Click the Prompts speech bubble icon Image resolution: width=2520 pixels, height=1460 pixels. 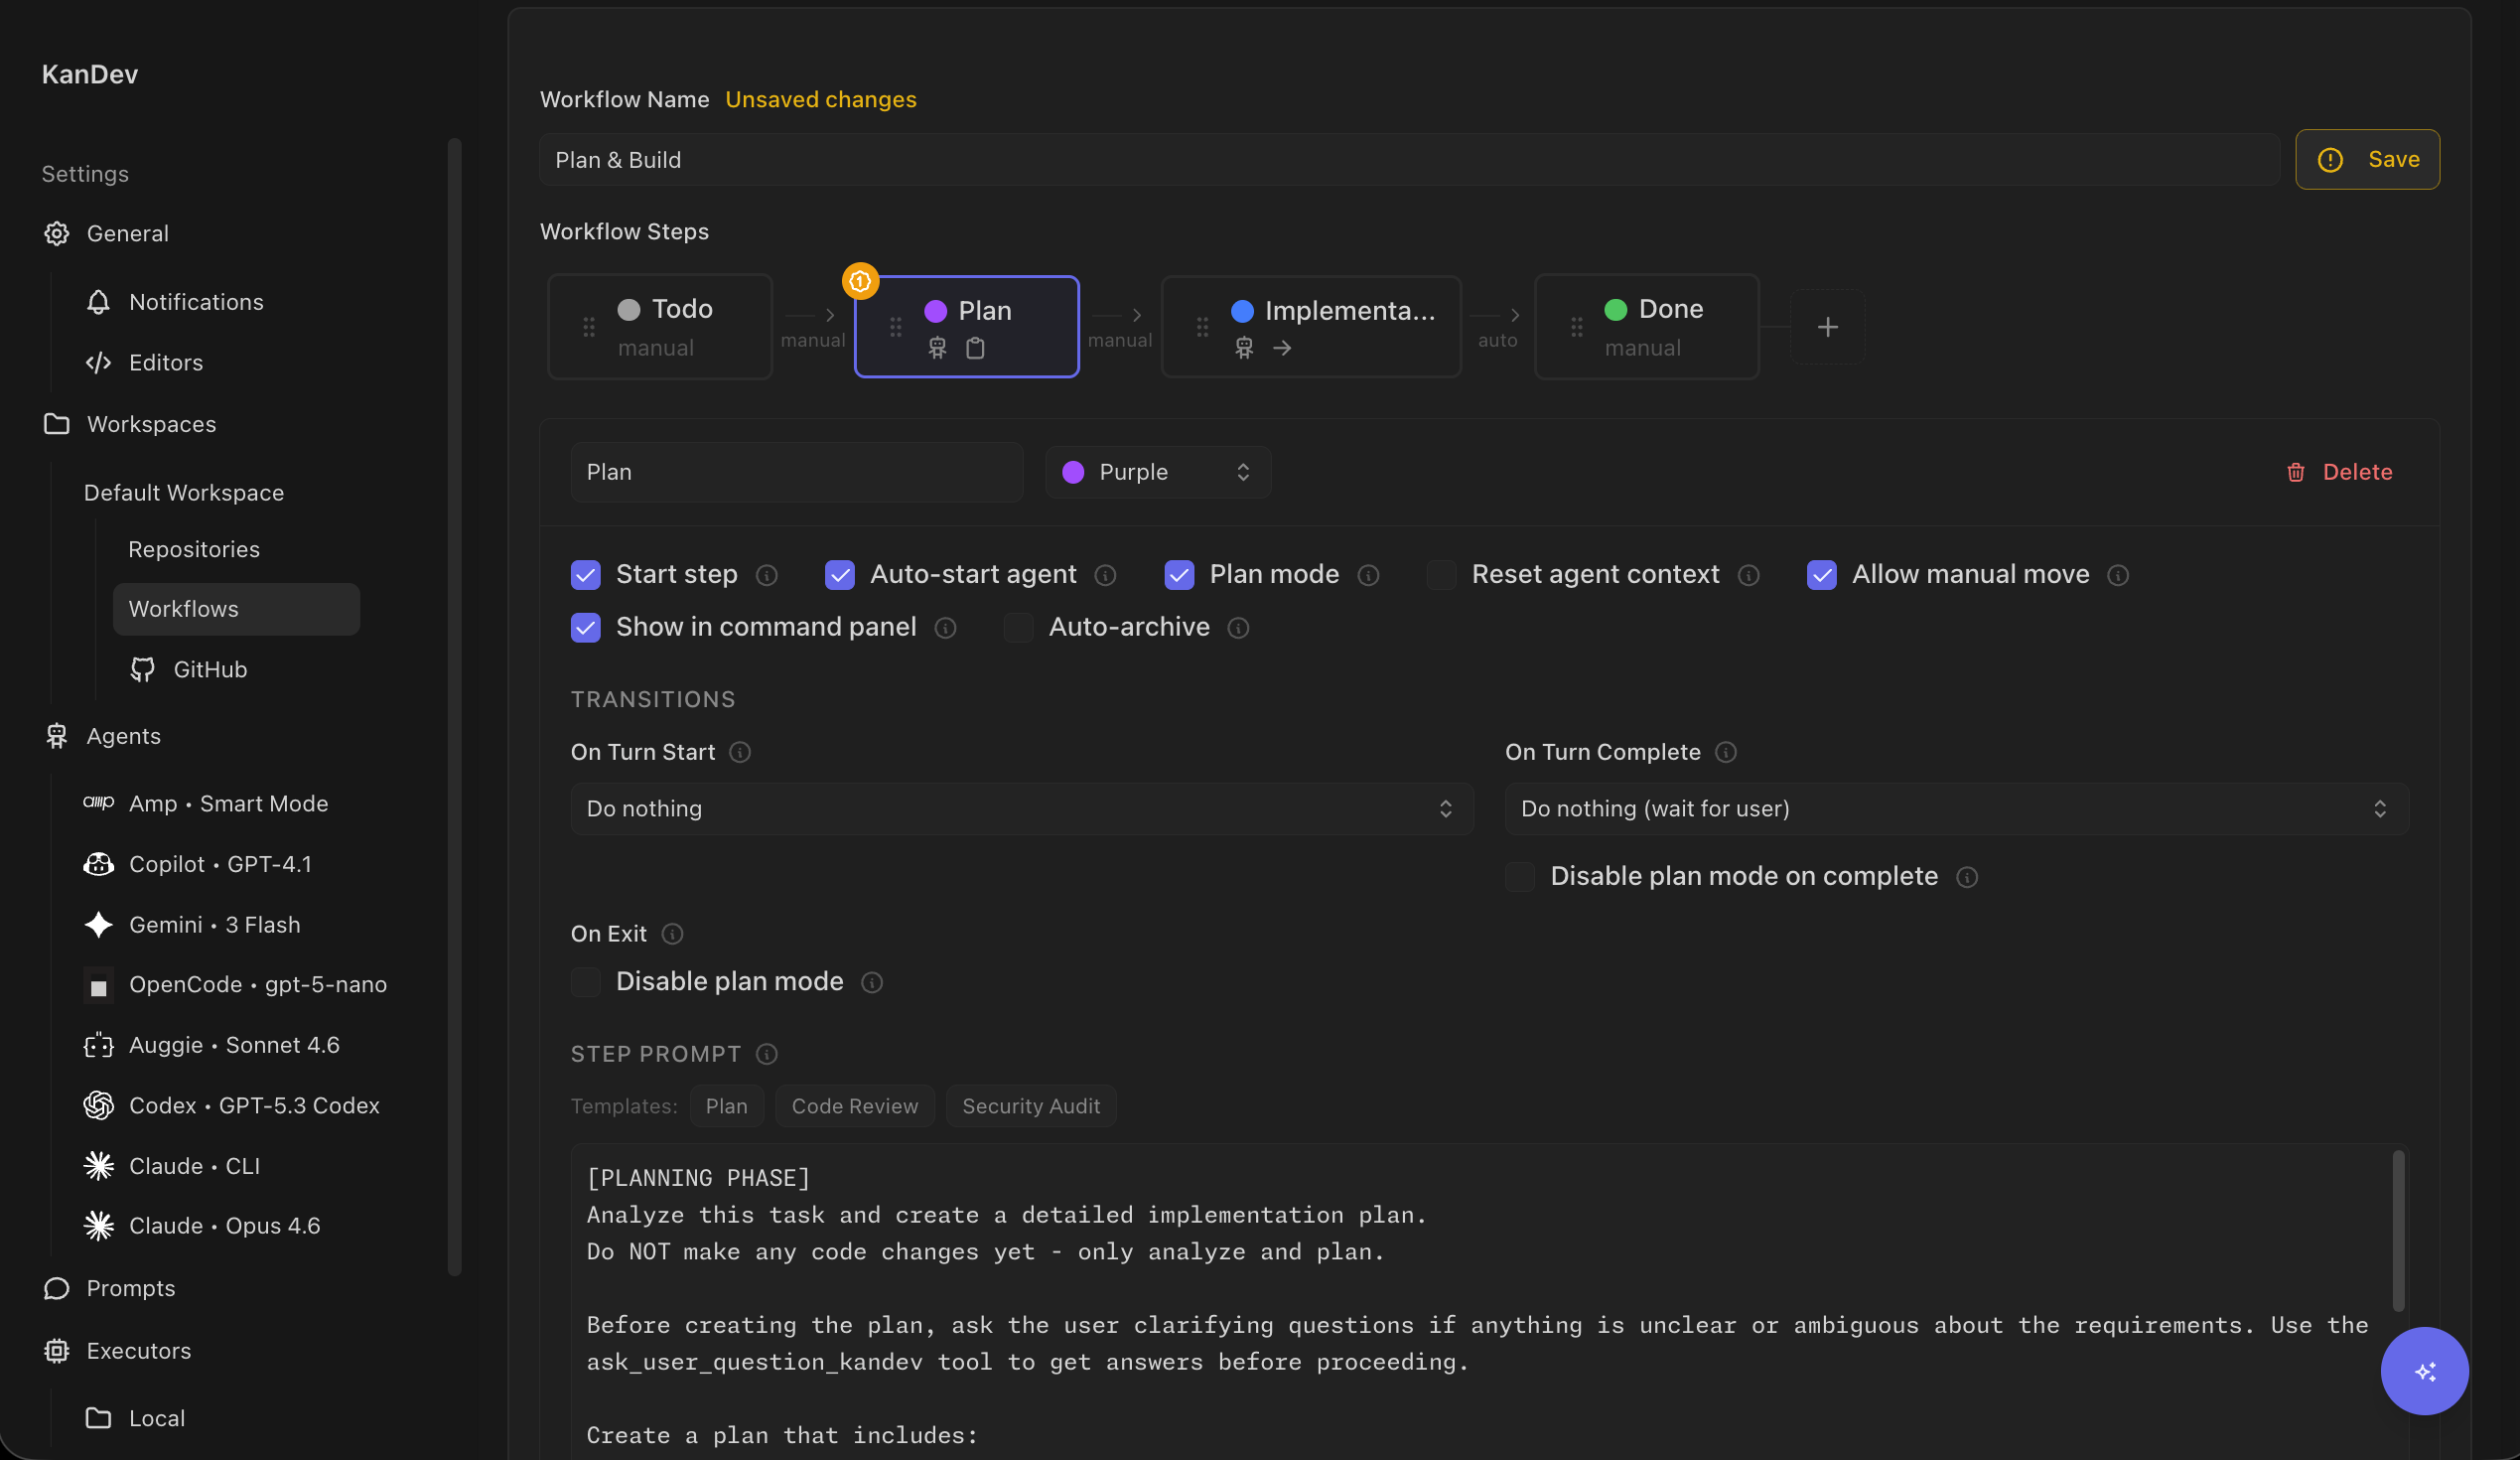tap(56, 1288)
